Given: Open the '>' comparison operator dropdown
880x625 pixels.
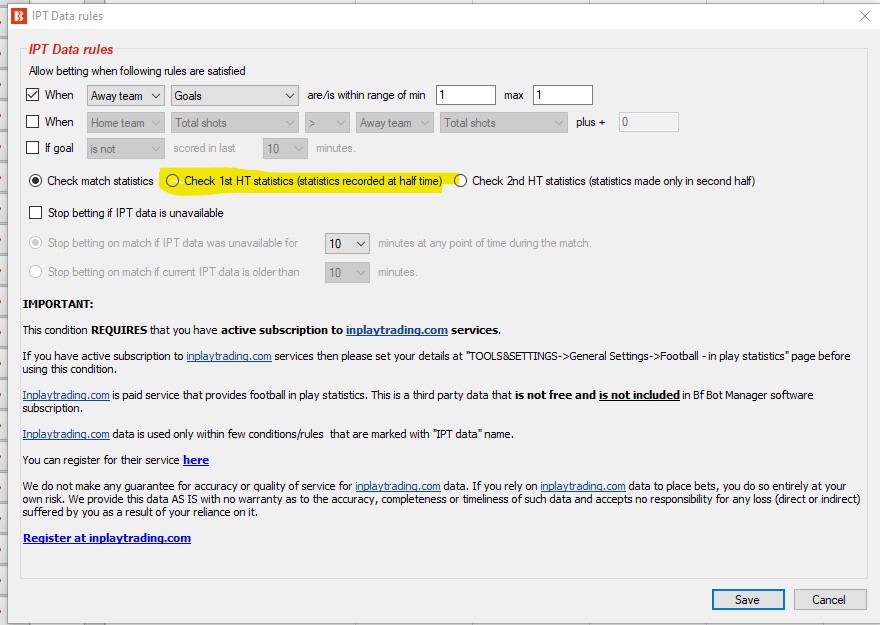Looking at the screenshot, I should pyautogui.click(x=327, y=122).
